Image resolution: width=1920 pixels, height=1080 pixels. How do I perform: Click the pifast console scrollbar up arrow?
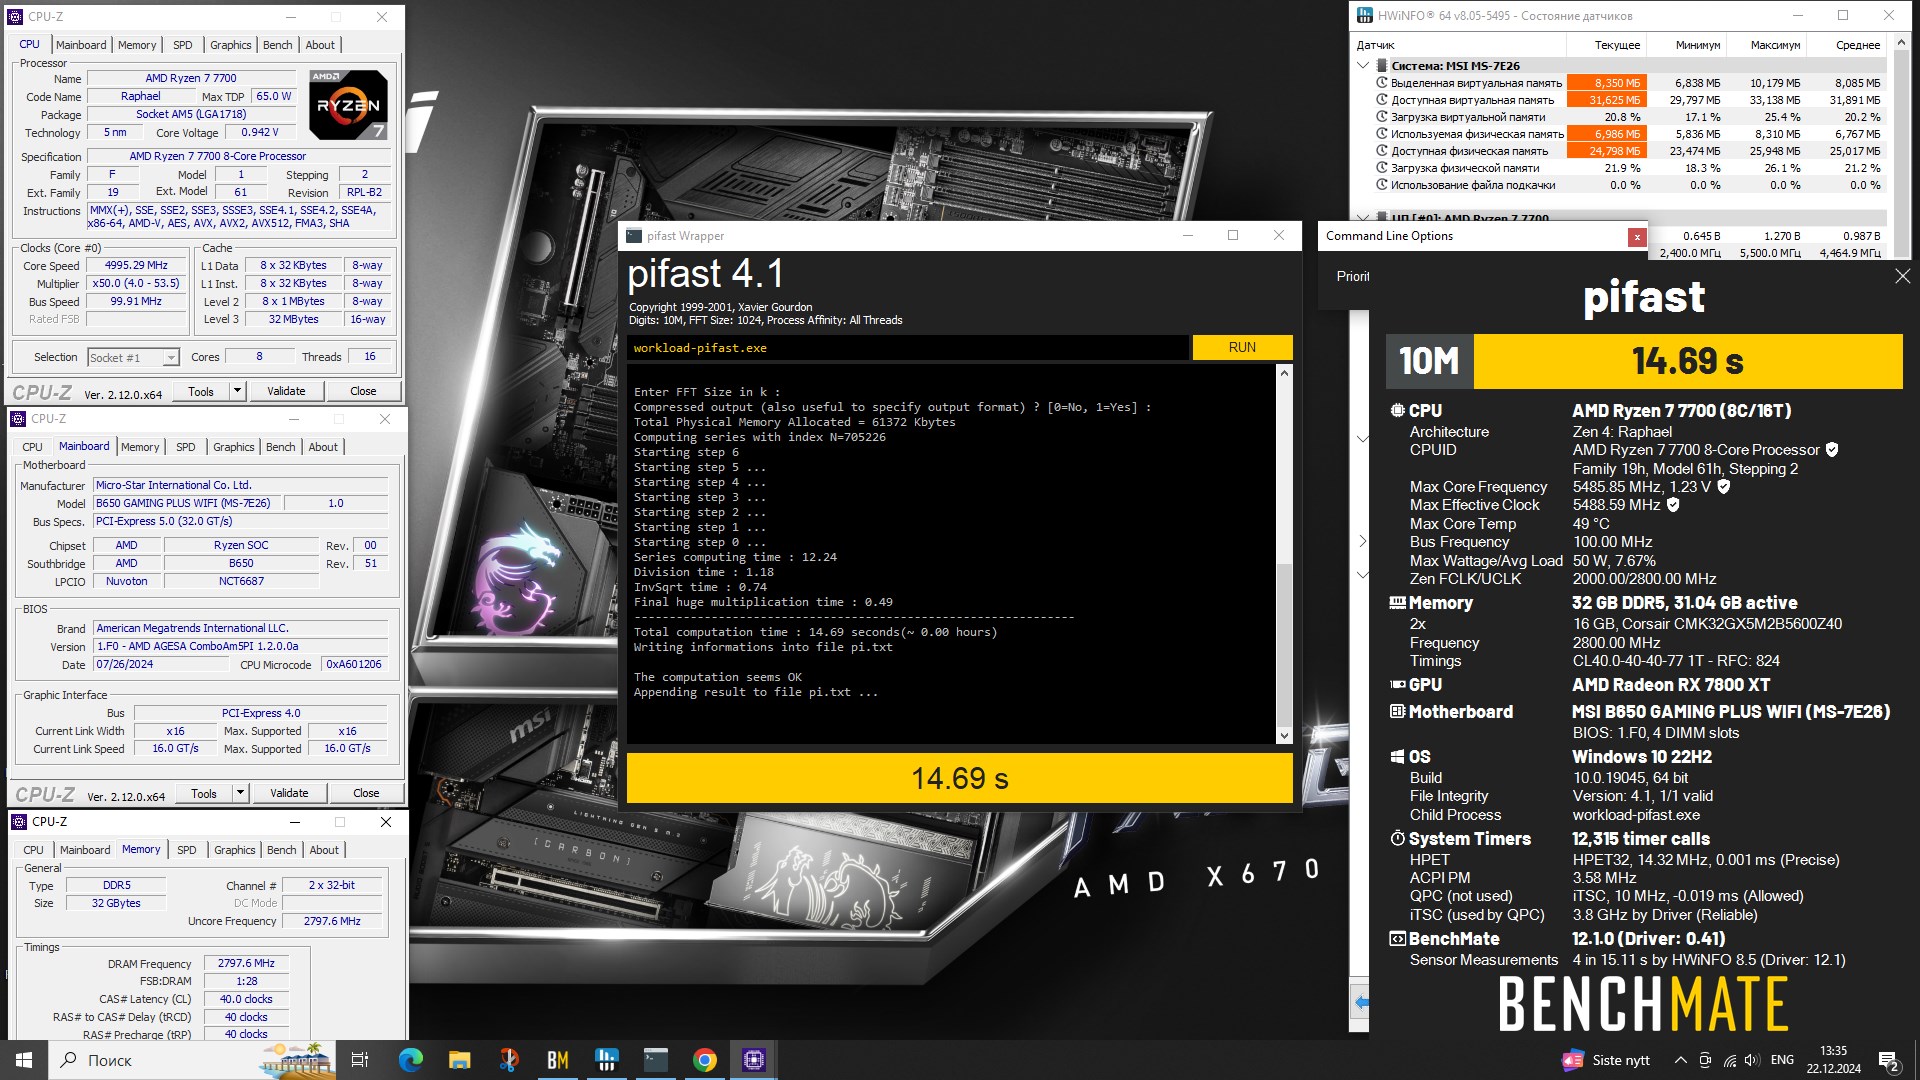point(1284,372)
